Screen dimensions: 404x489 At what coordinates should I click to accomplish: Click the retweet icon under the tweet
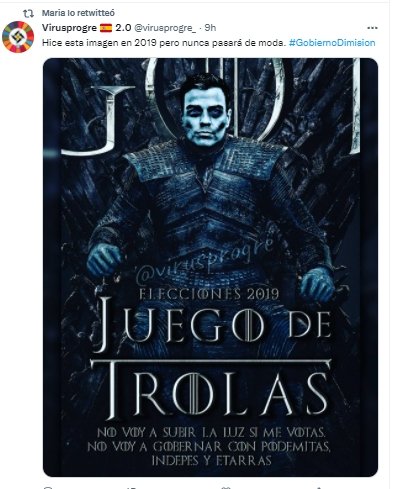pos(132,487)
